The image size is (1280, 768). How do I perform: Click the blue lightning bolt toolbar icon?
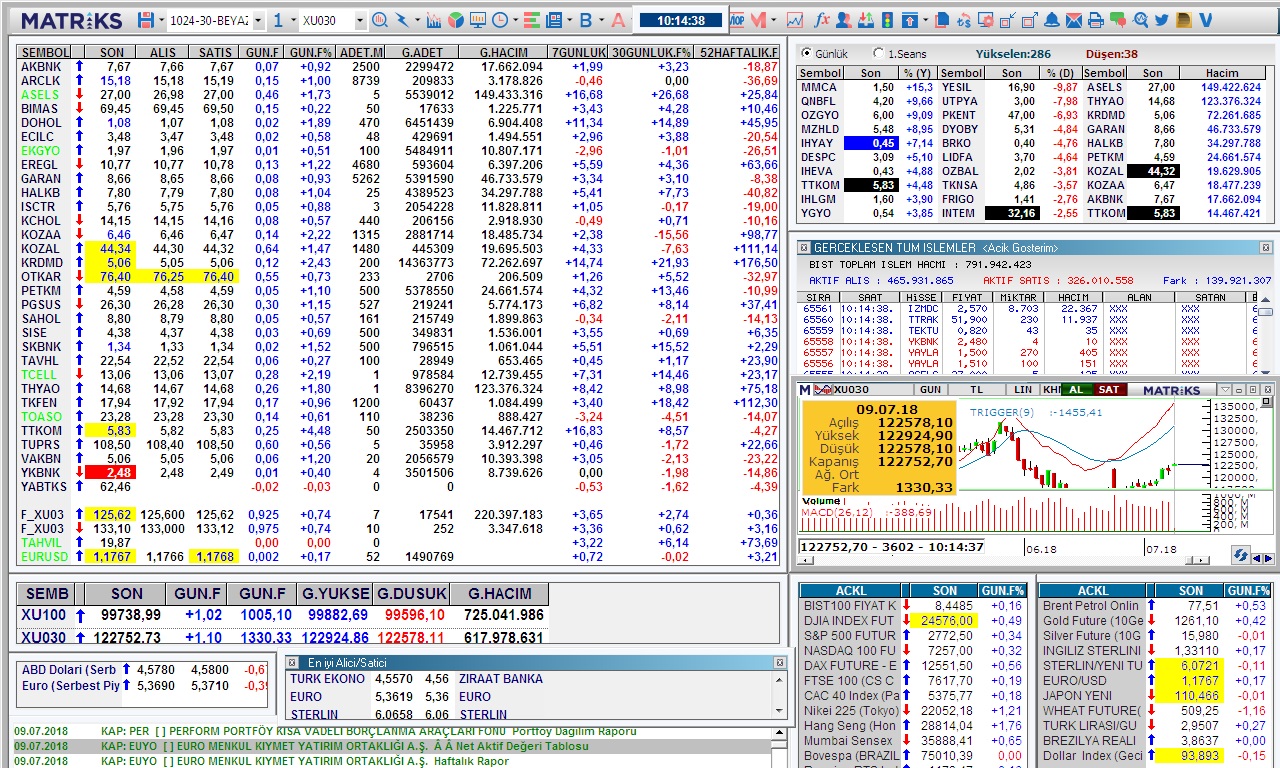click(402, 20)
